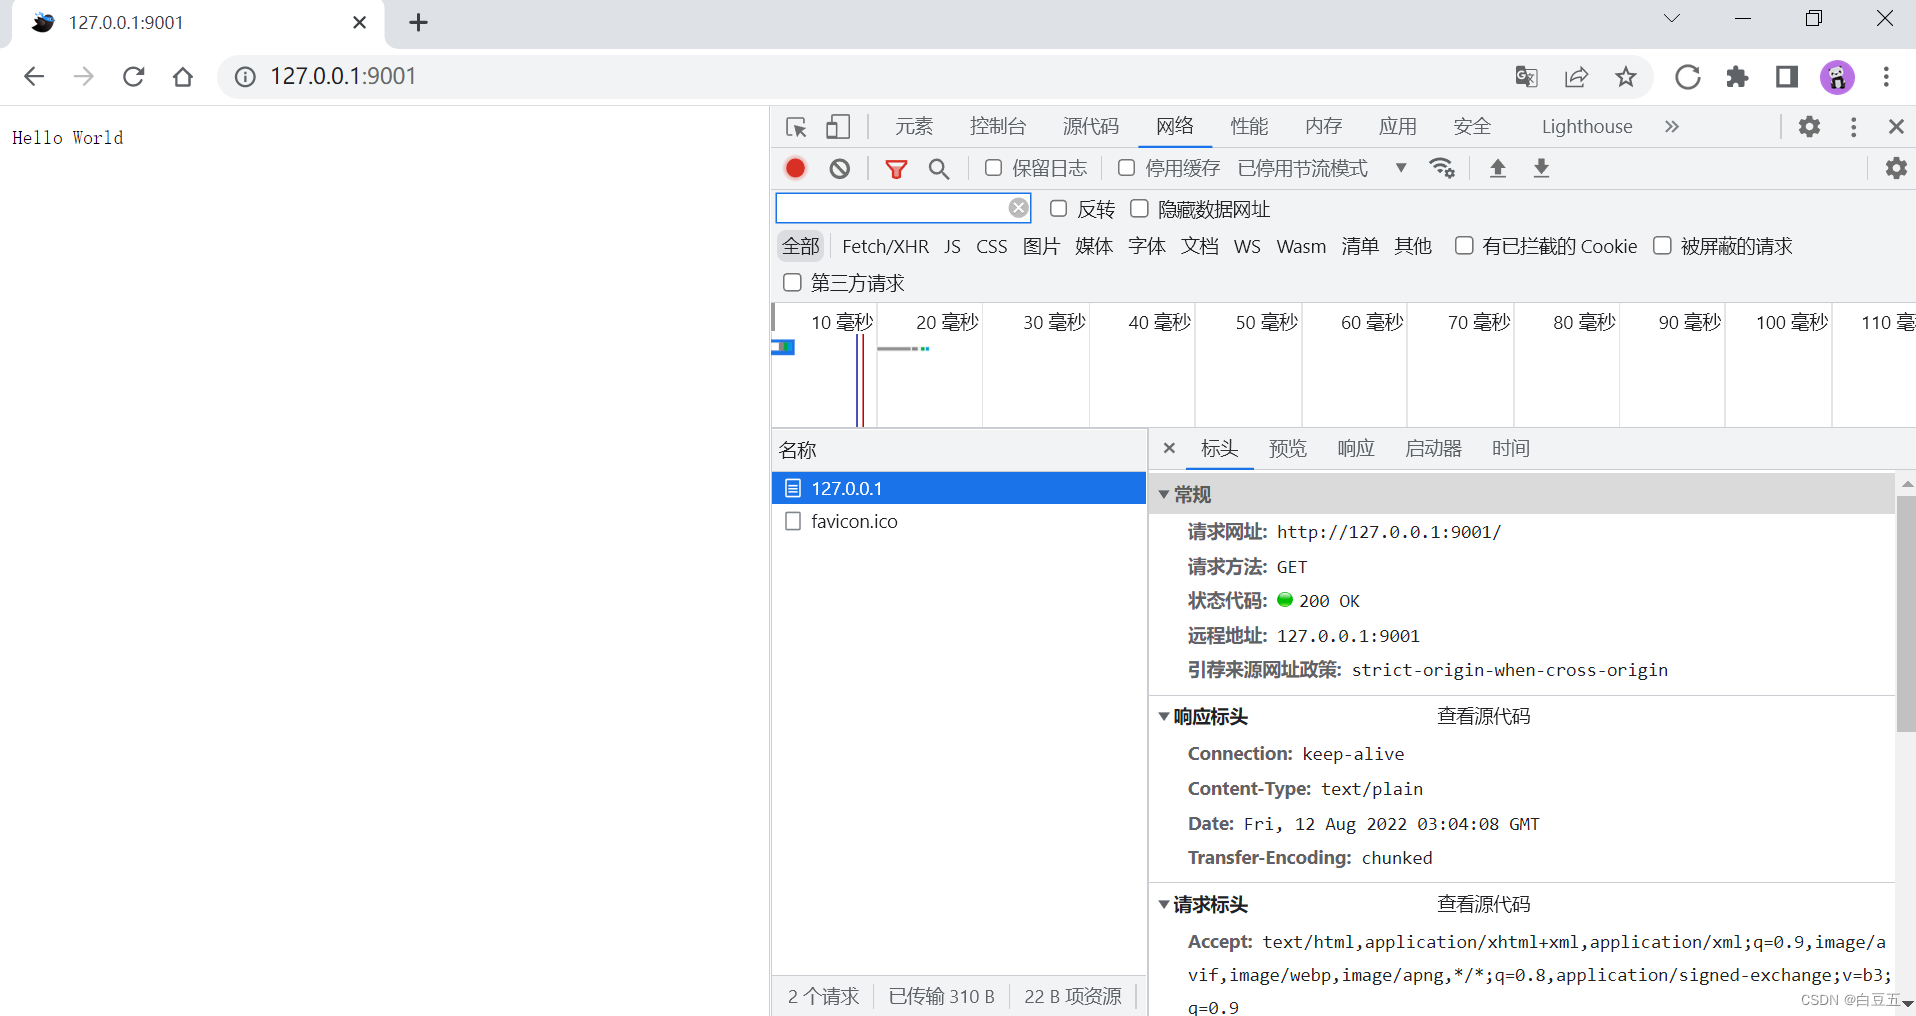Switch to 源代码 tab

coord(1091,127)
